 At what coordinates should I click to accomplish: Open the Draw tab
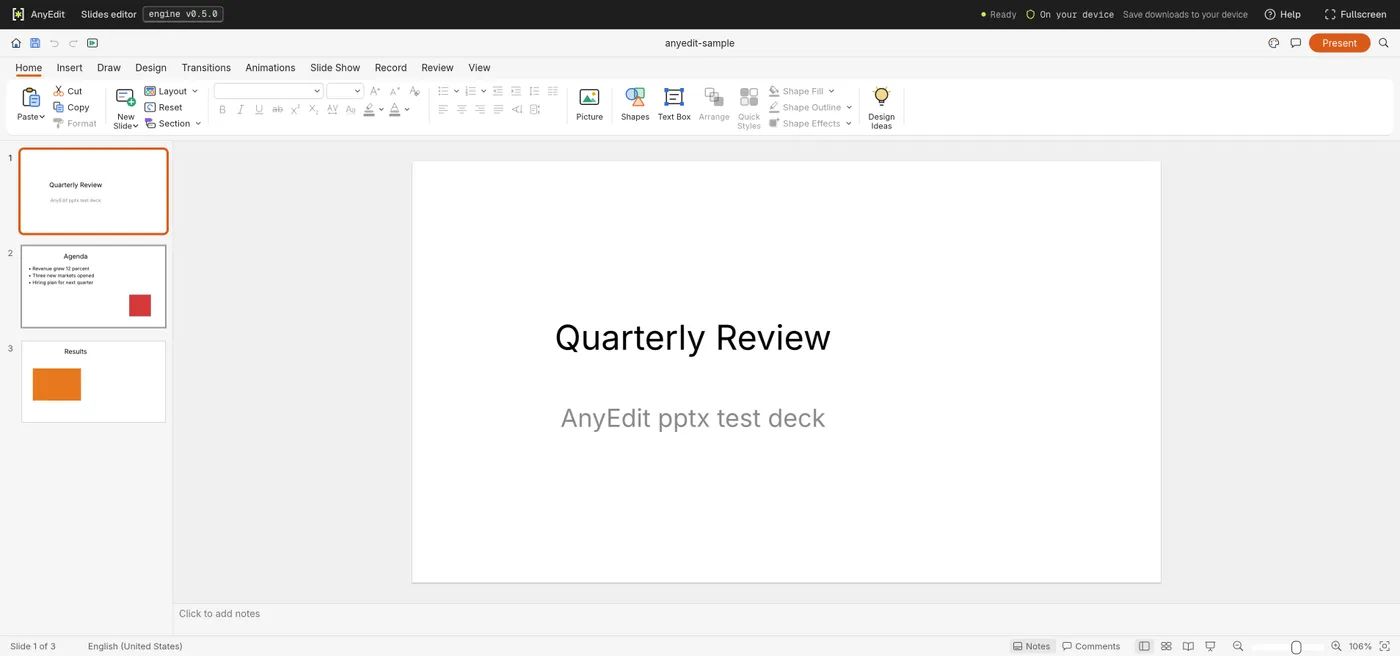tap(109, 68)
